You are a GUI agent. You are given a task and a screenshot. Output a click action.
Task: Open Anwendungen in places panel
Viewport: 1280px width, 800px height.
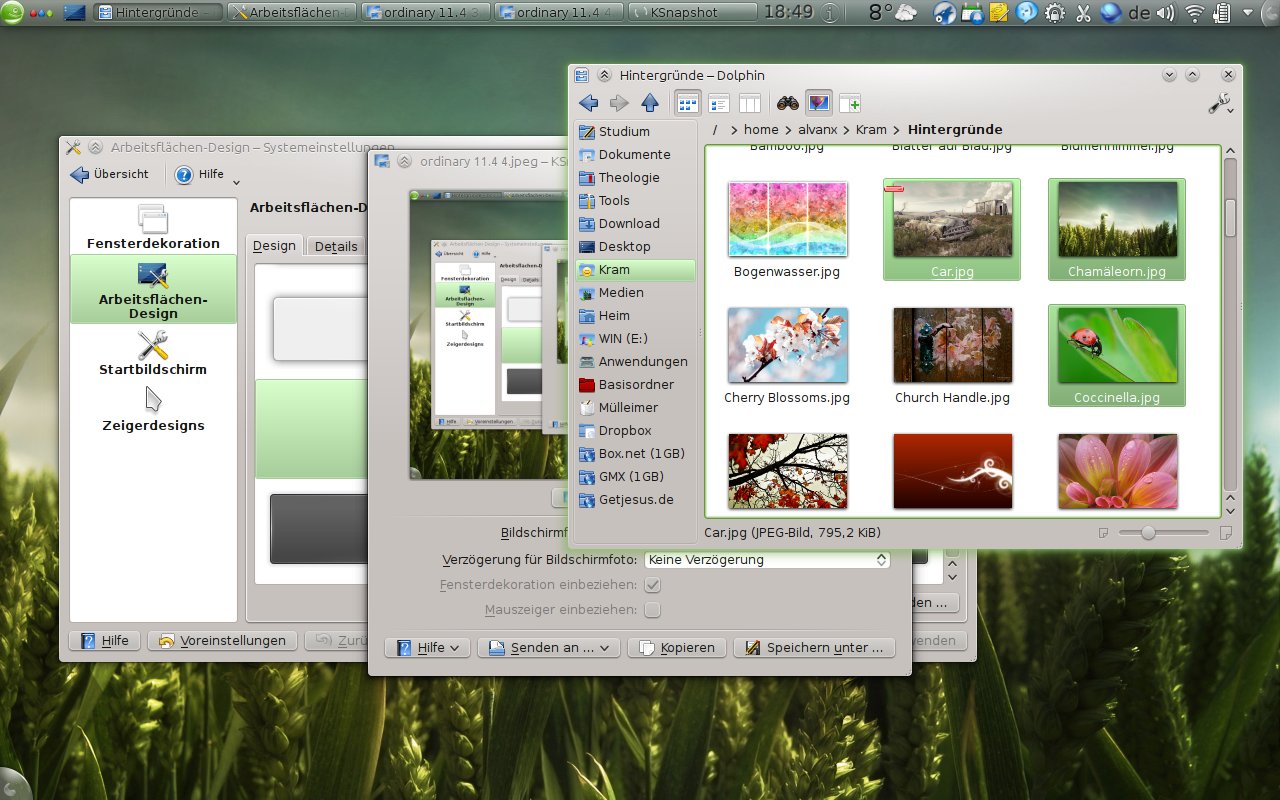point(635,361)
